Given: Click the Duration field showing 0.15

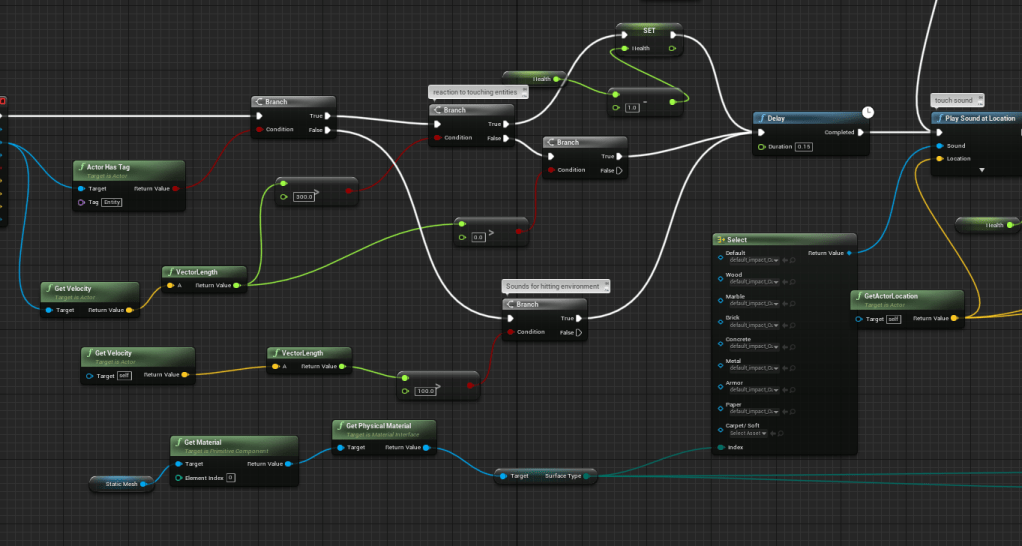Looking at the screenshot, I should click(x=805, y=147).
